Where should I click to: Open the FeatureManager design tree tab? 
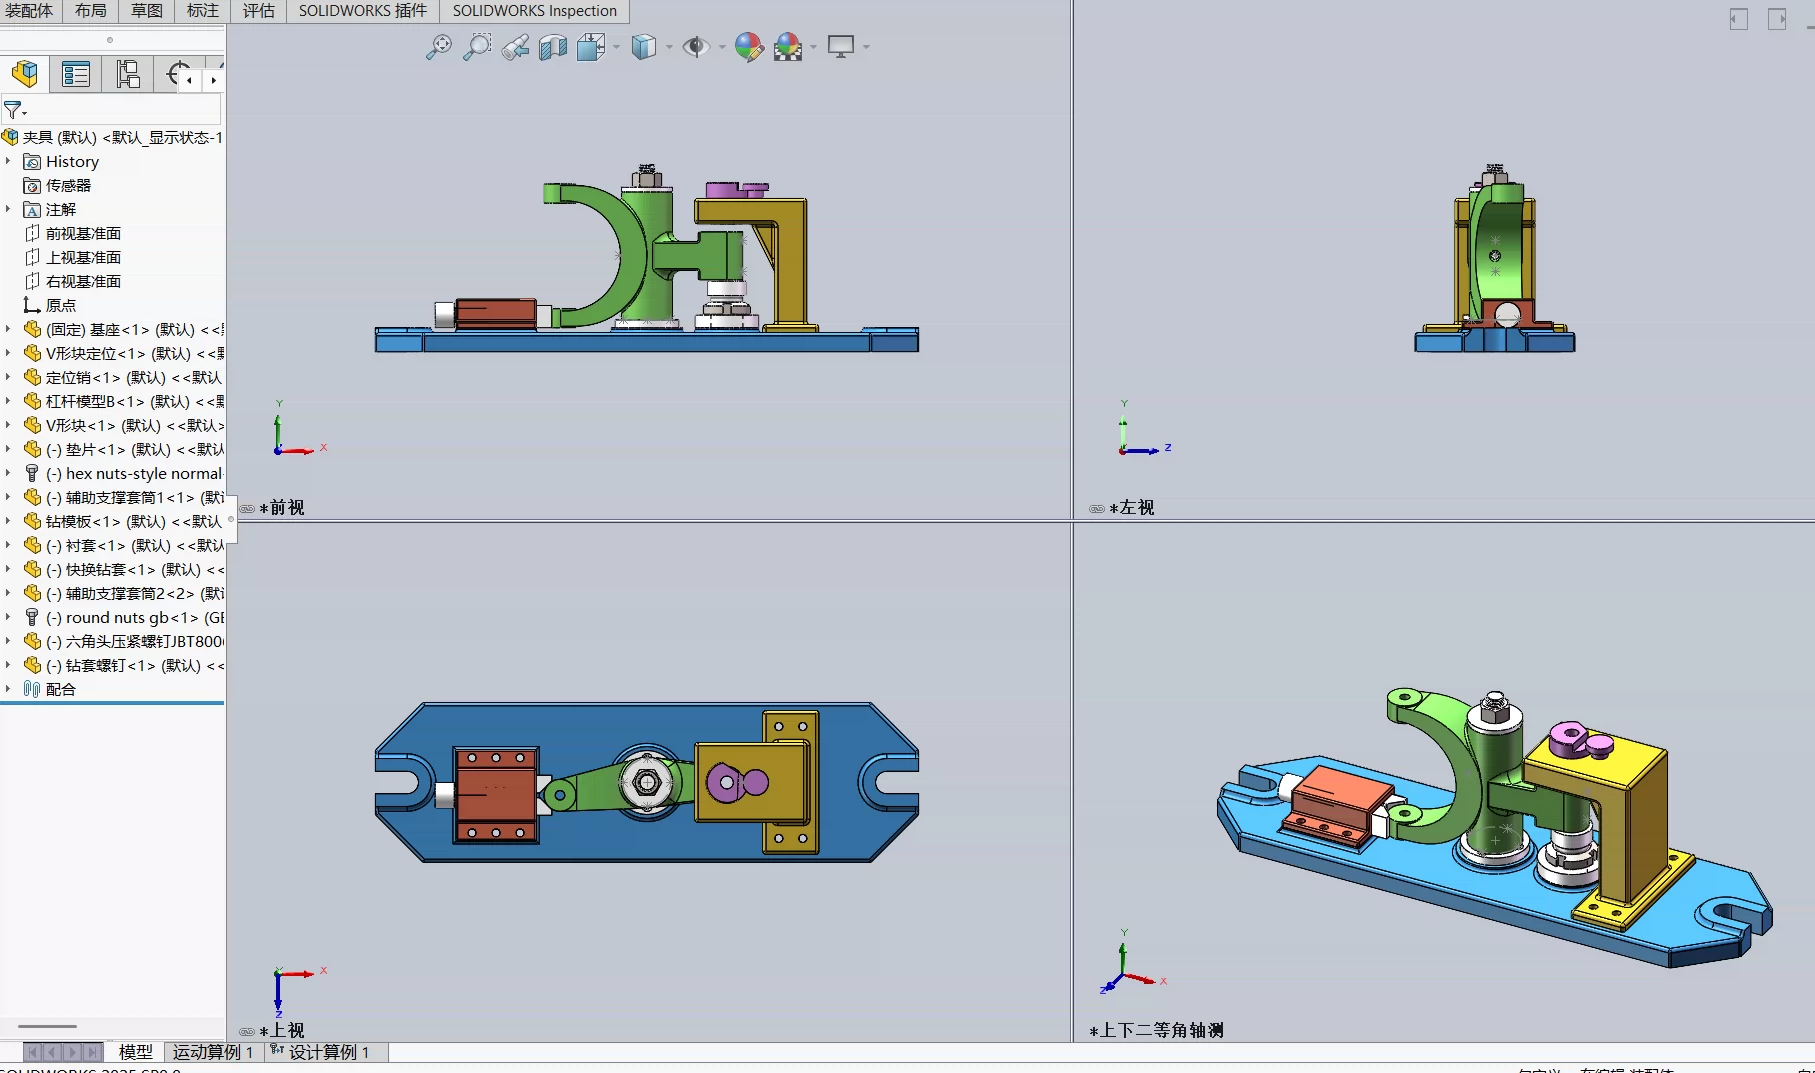25,74
